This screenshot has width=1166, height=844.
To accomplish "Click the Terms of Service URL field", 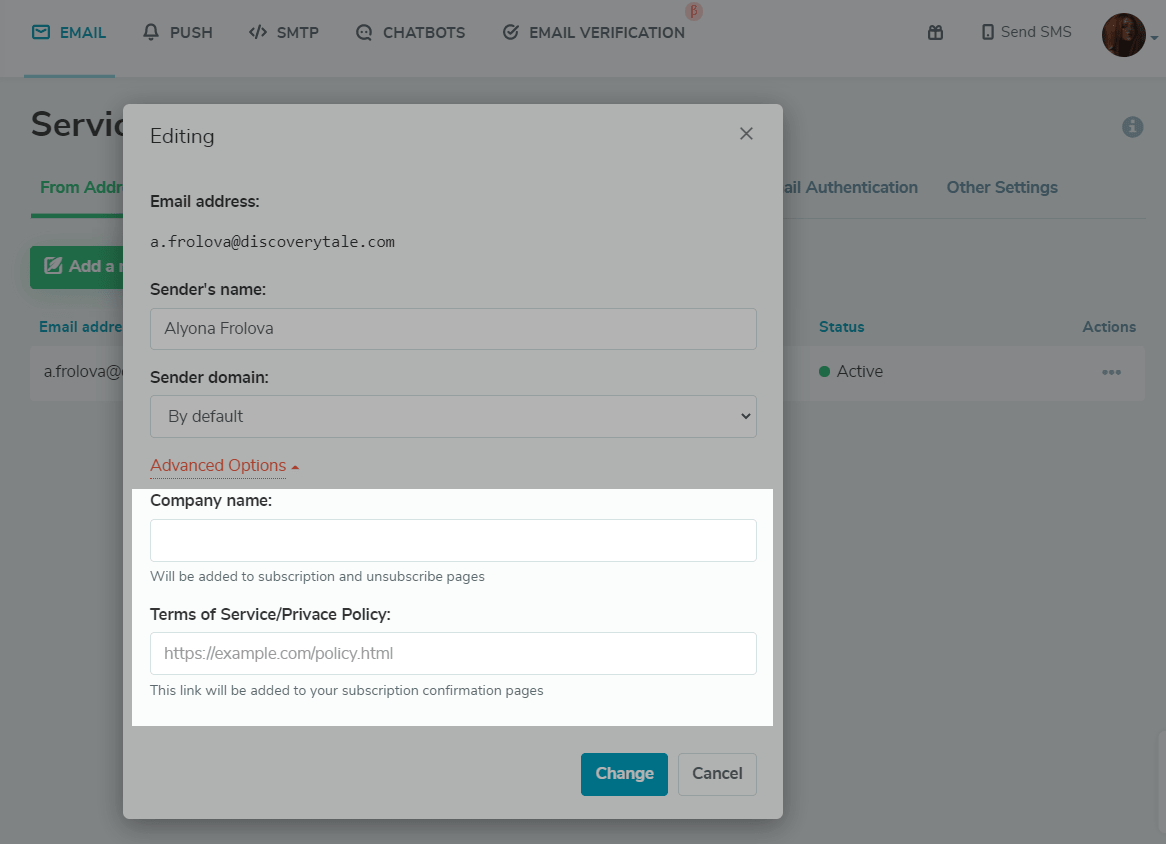I will (453, 654).
